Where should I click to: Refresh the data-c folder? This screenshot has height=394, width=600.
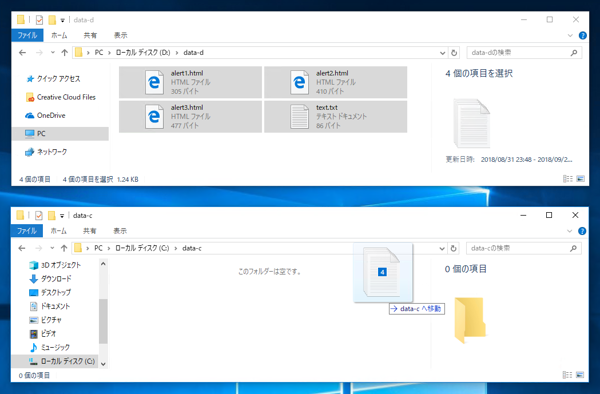(453, 248)
